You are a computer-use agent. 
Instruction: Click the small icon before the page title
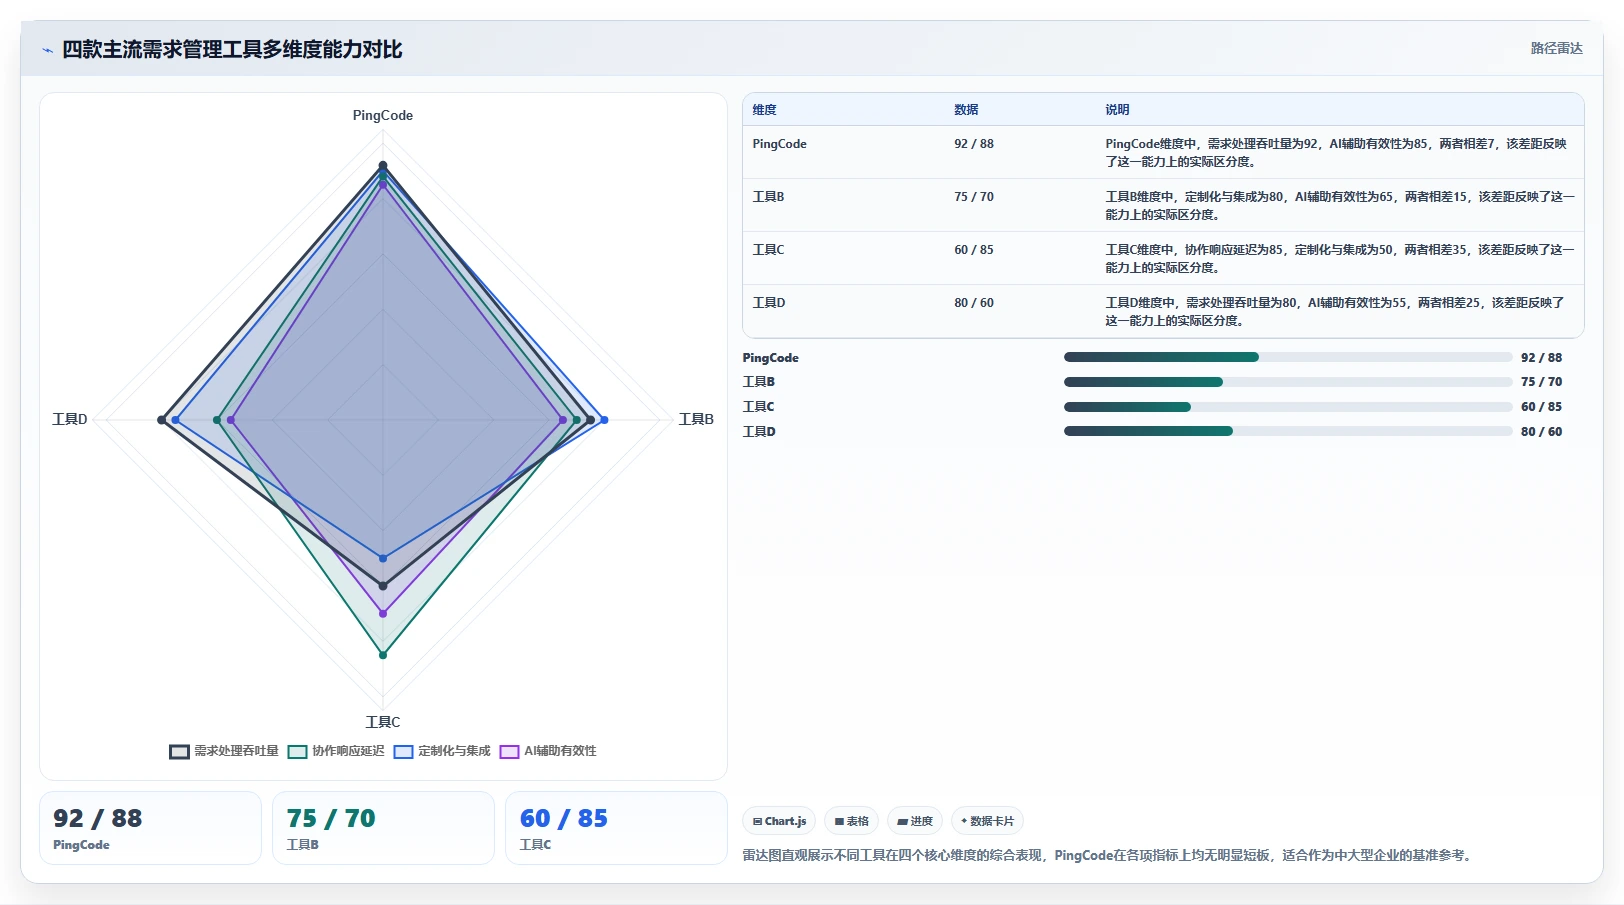(x=47, y=50)
